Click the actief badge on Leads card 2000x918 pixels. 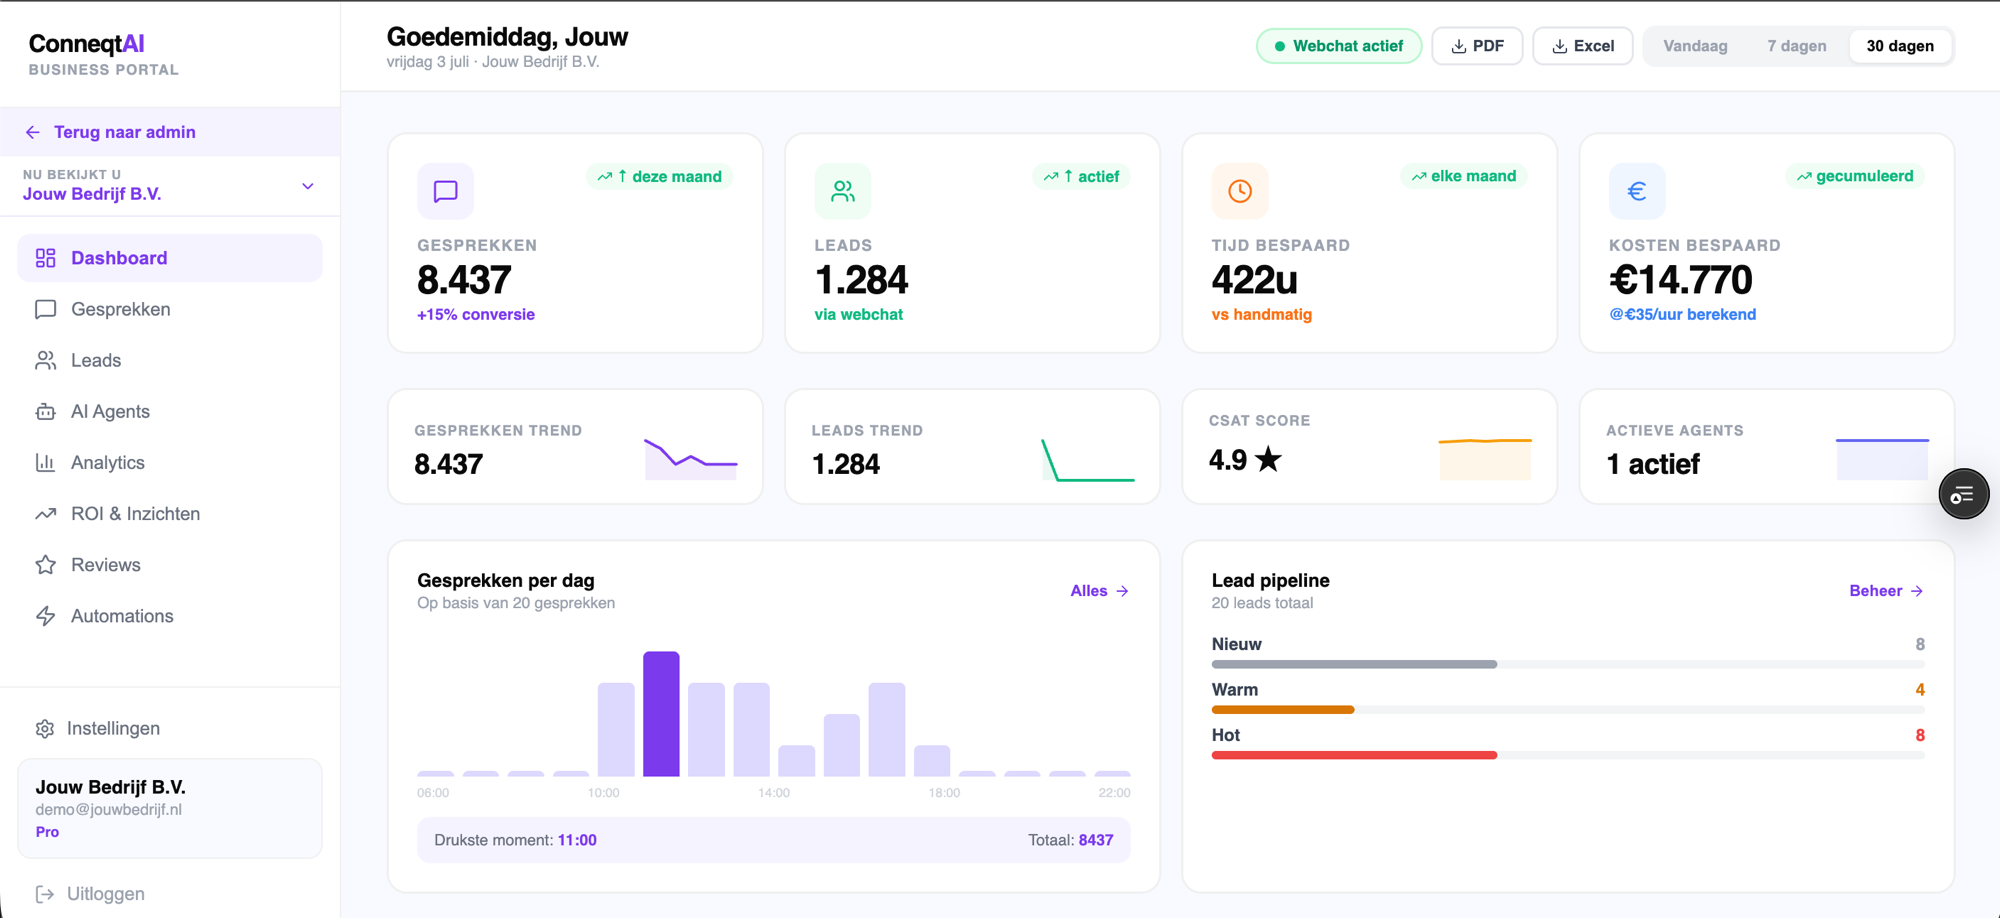[x=1081, y=176]
